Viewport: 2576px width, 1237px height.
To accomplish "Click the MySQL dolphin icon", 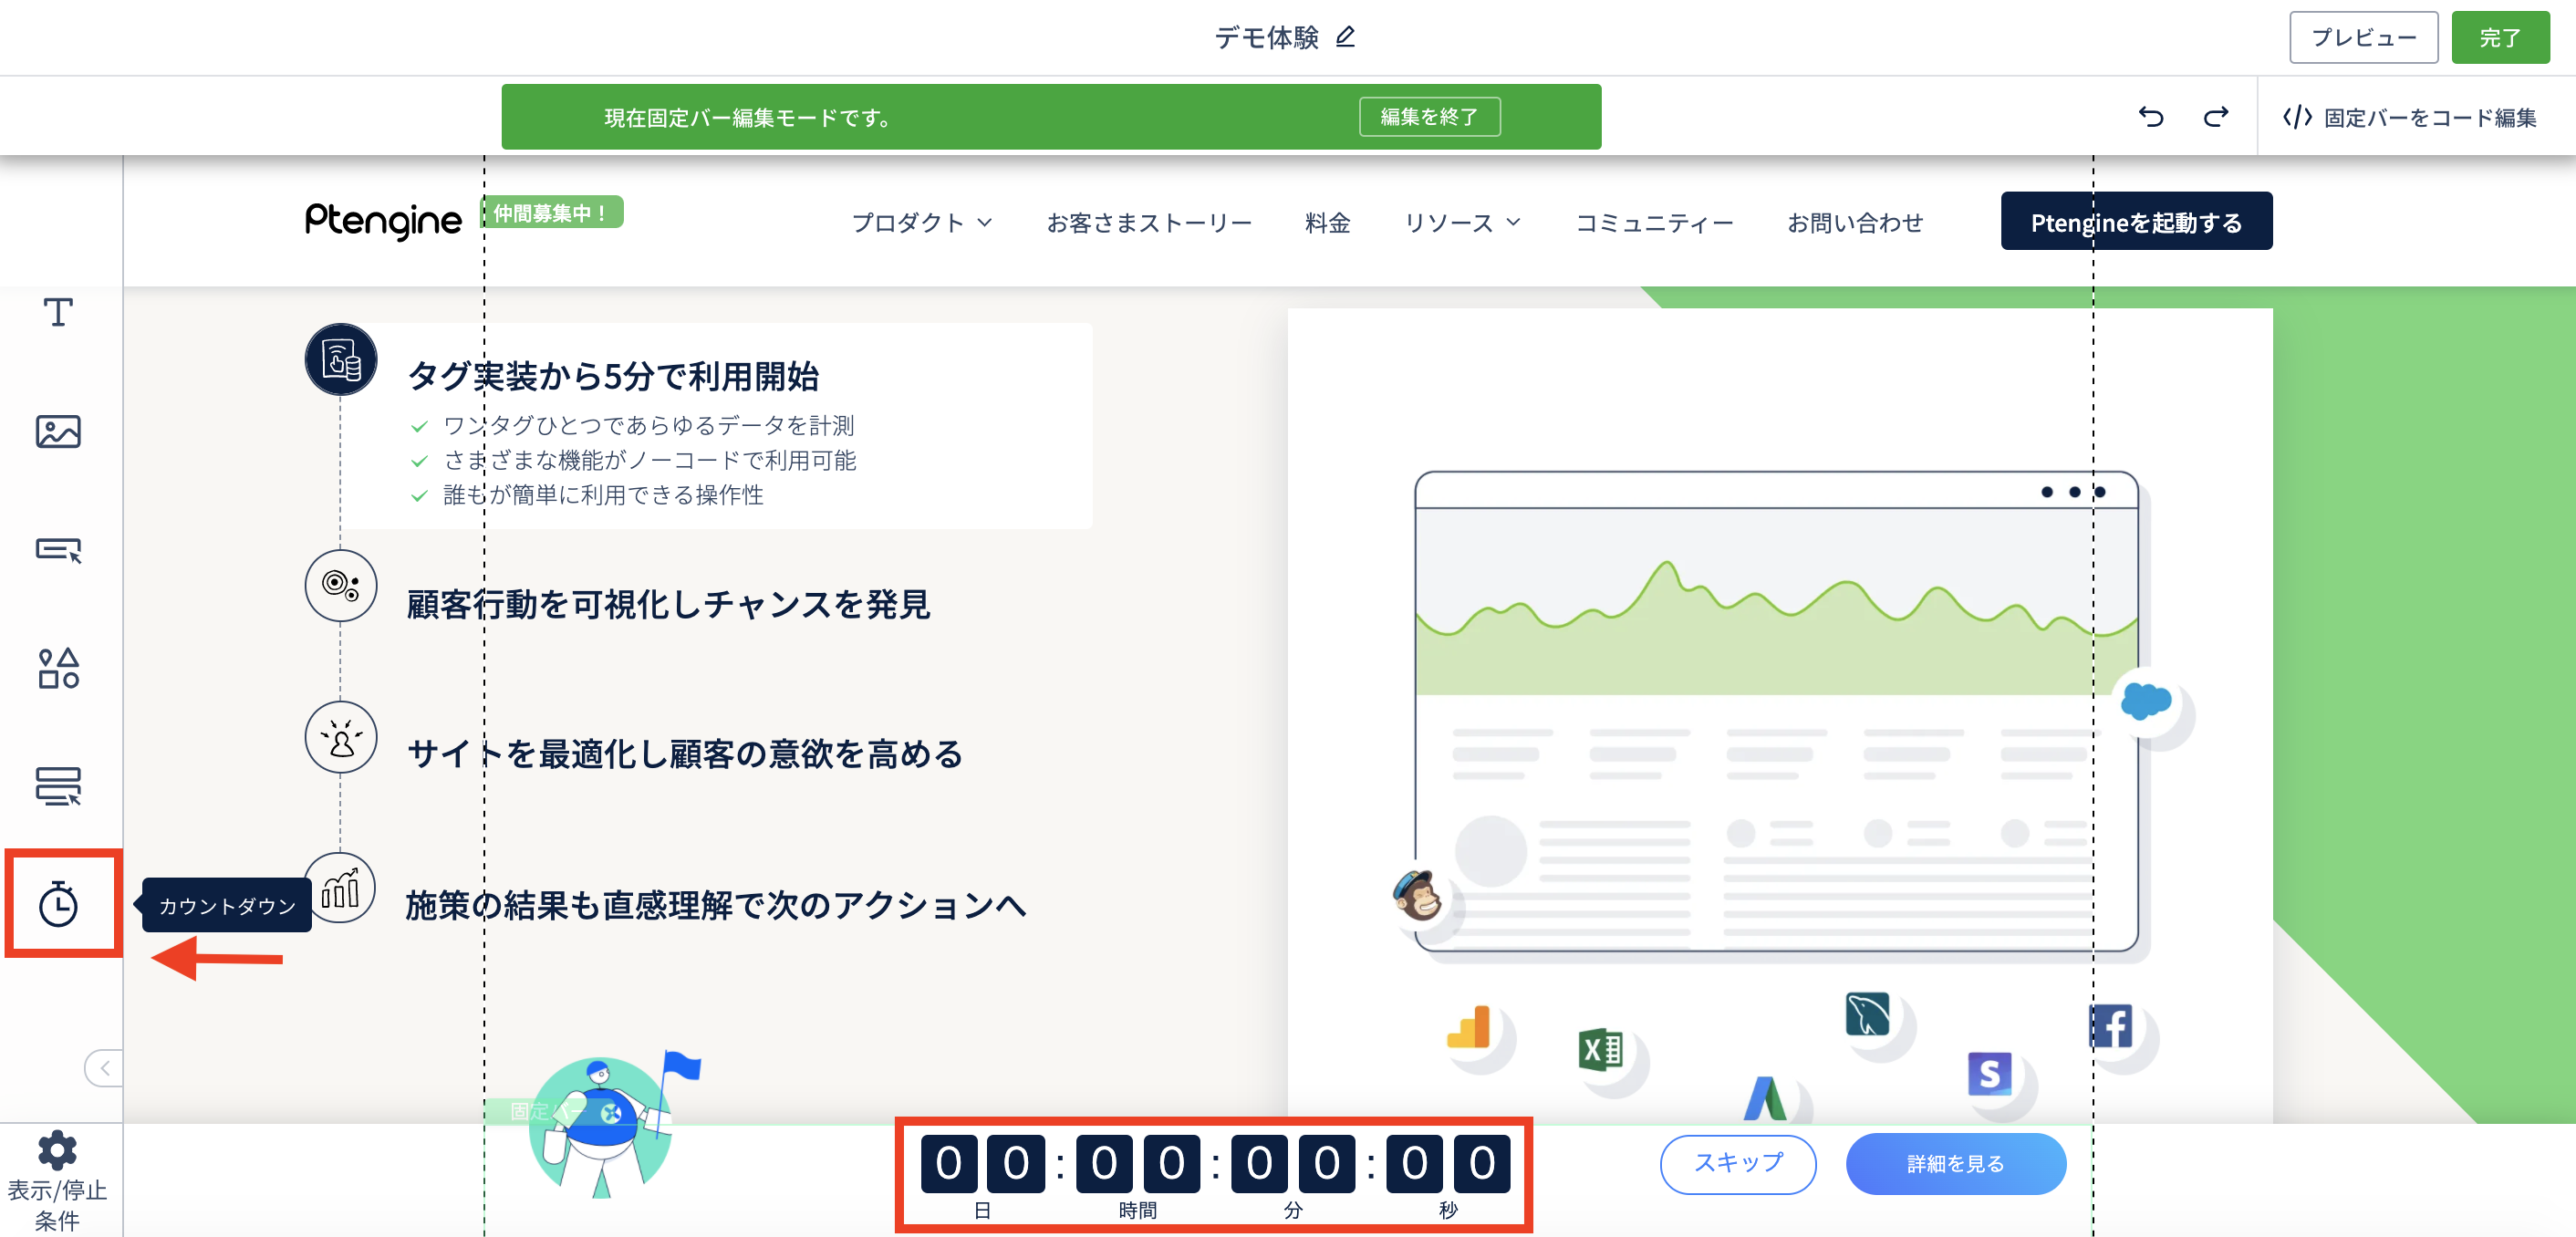I will pyautogui.click(x=1867, y=1014).
